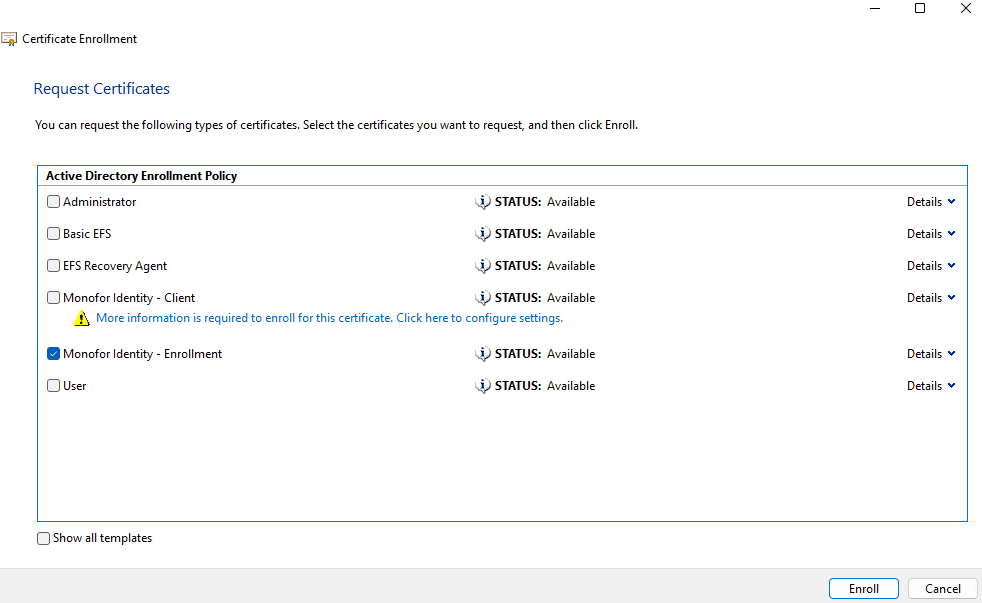Check the Administrator certificate checkbox
The width and height of the screenshot is (982, 603).
54,202
